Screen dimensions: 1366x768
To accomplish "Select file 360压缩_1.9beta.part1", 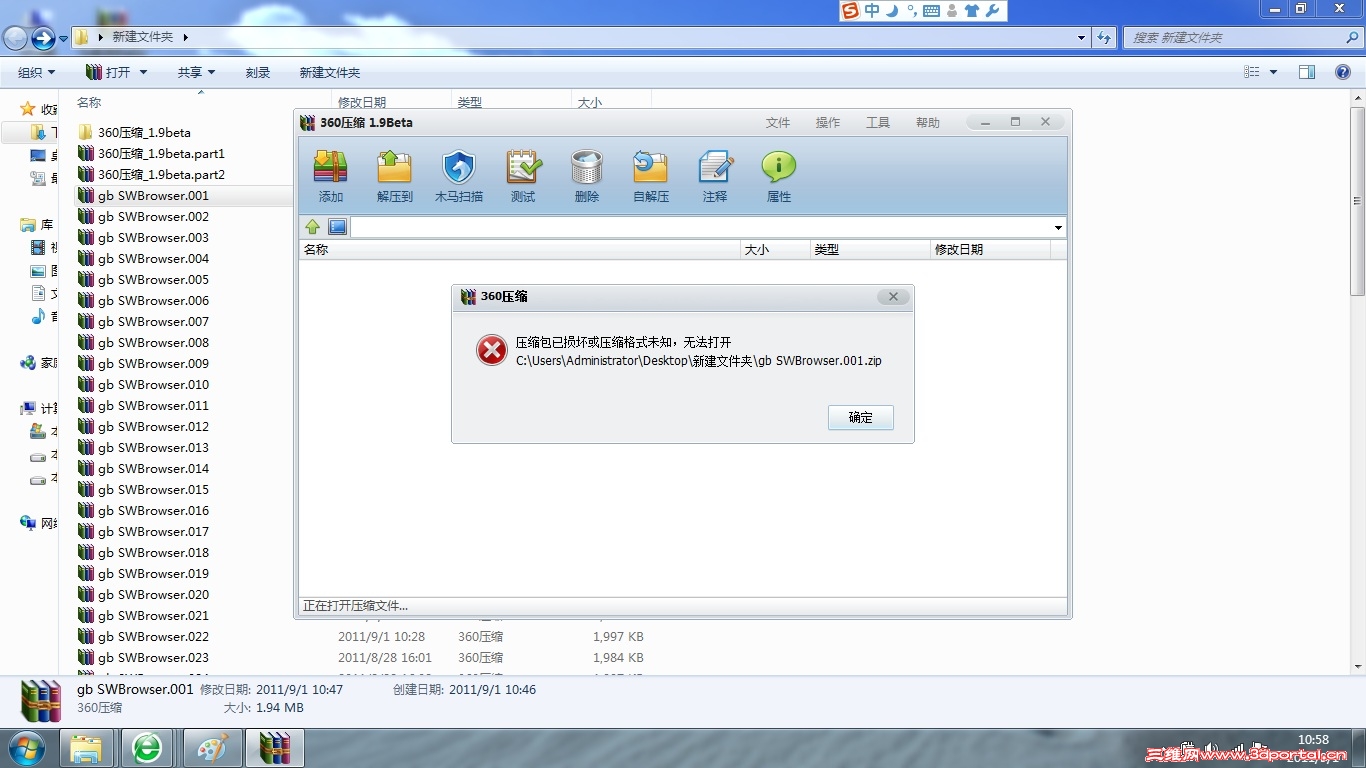I will click(161, 153).
